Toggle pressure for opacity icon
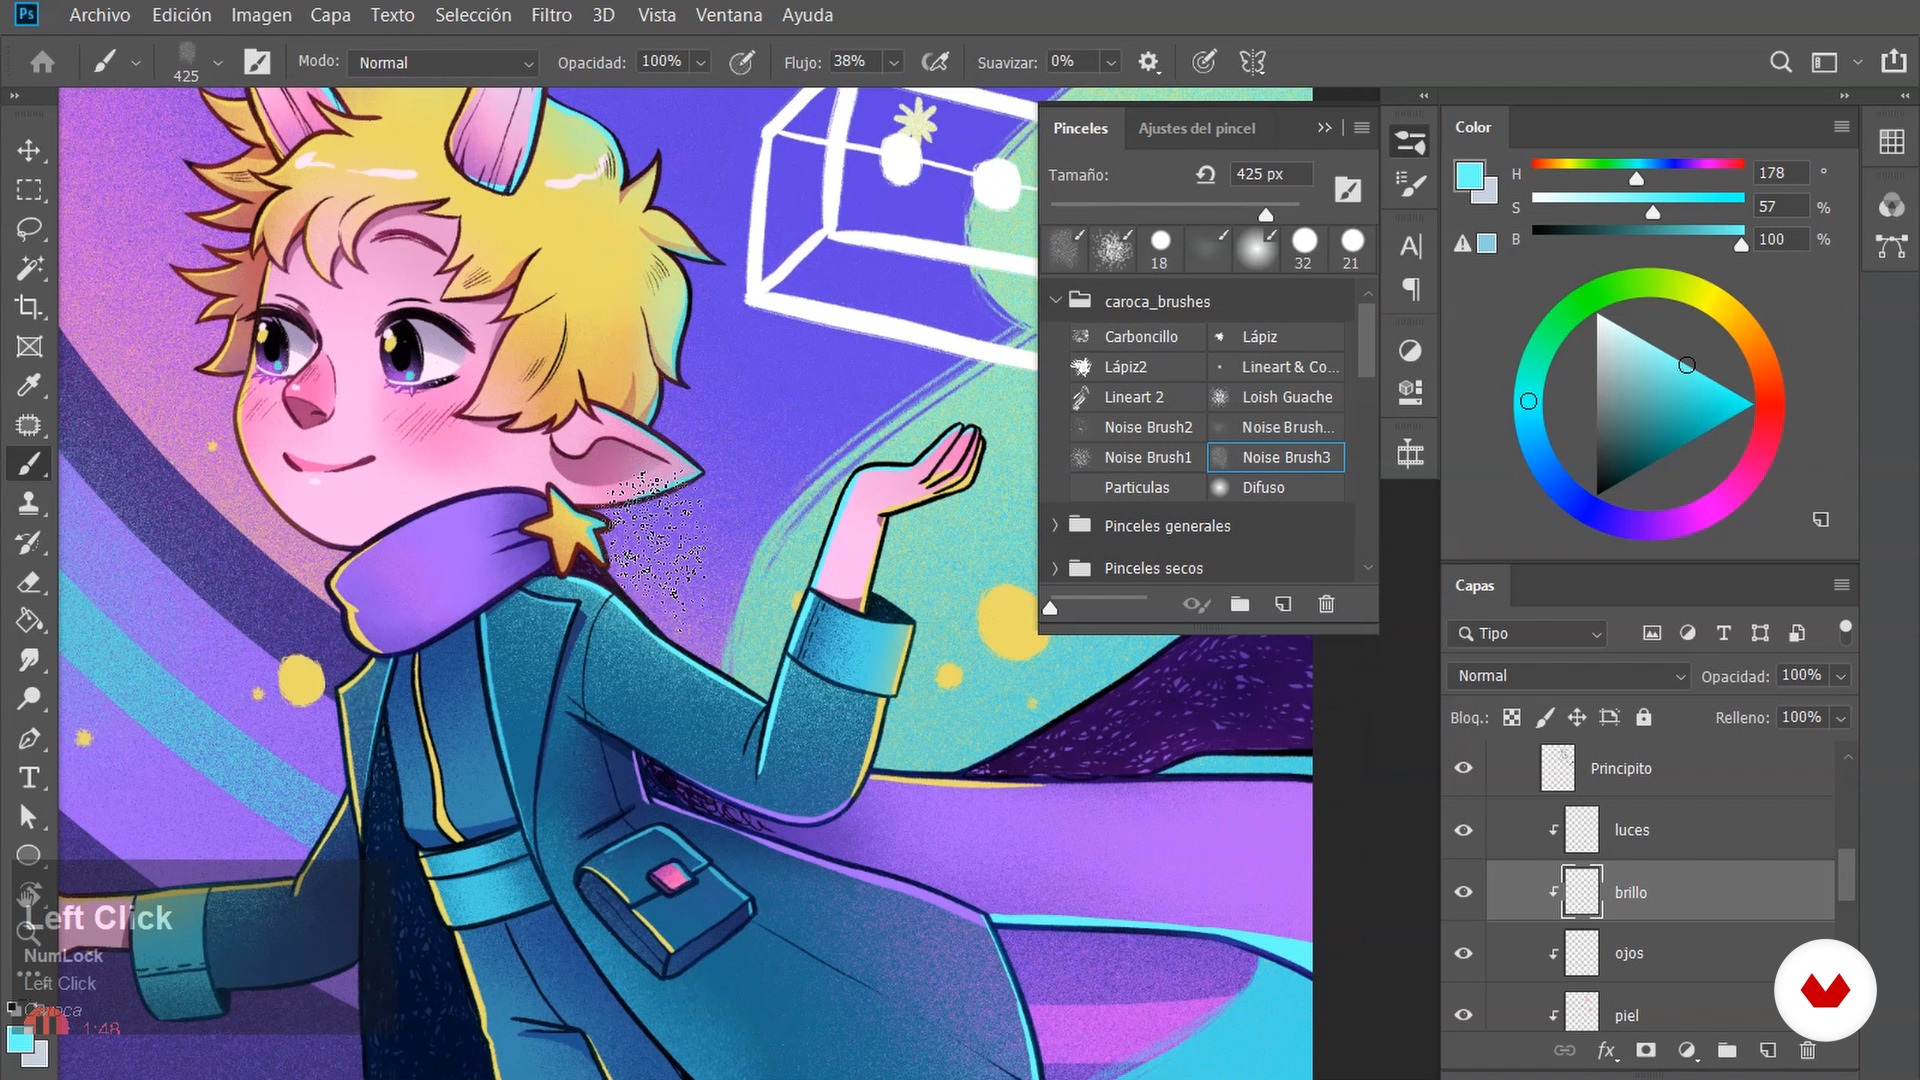 pyautogui.click(x=741, y=62)
